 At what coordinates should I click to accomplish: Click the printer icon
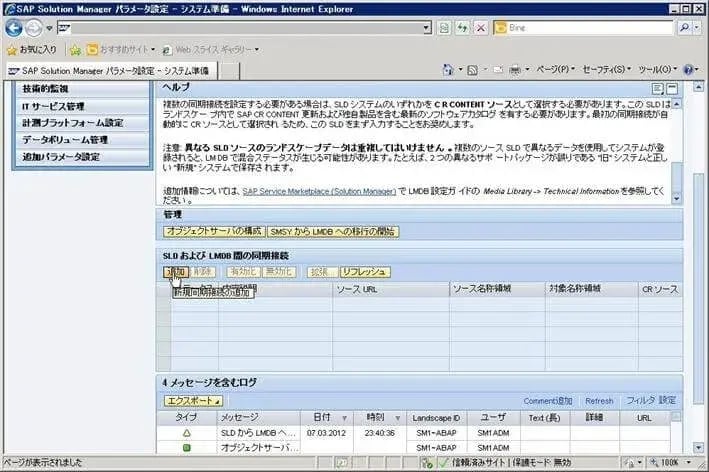click(515, 70)
